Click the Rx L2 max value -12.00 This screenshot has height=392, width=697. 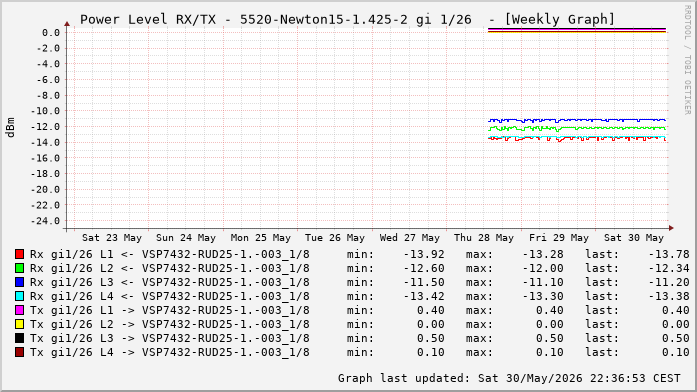[x=543, y=268]
